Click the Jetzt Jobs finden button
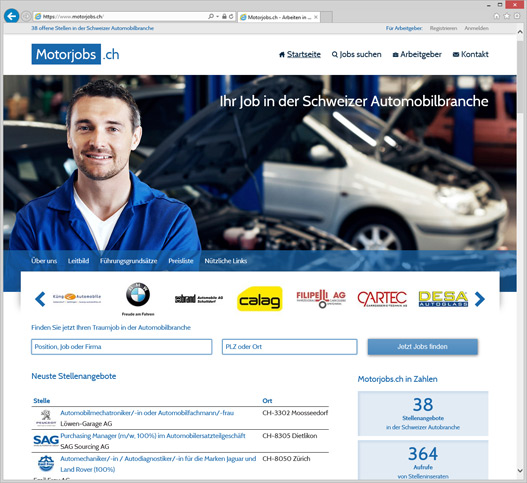The width and height of the screenshot is (527, 483). (422, 347)
